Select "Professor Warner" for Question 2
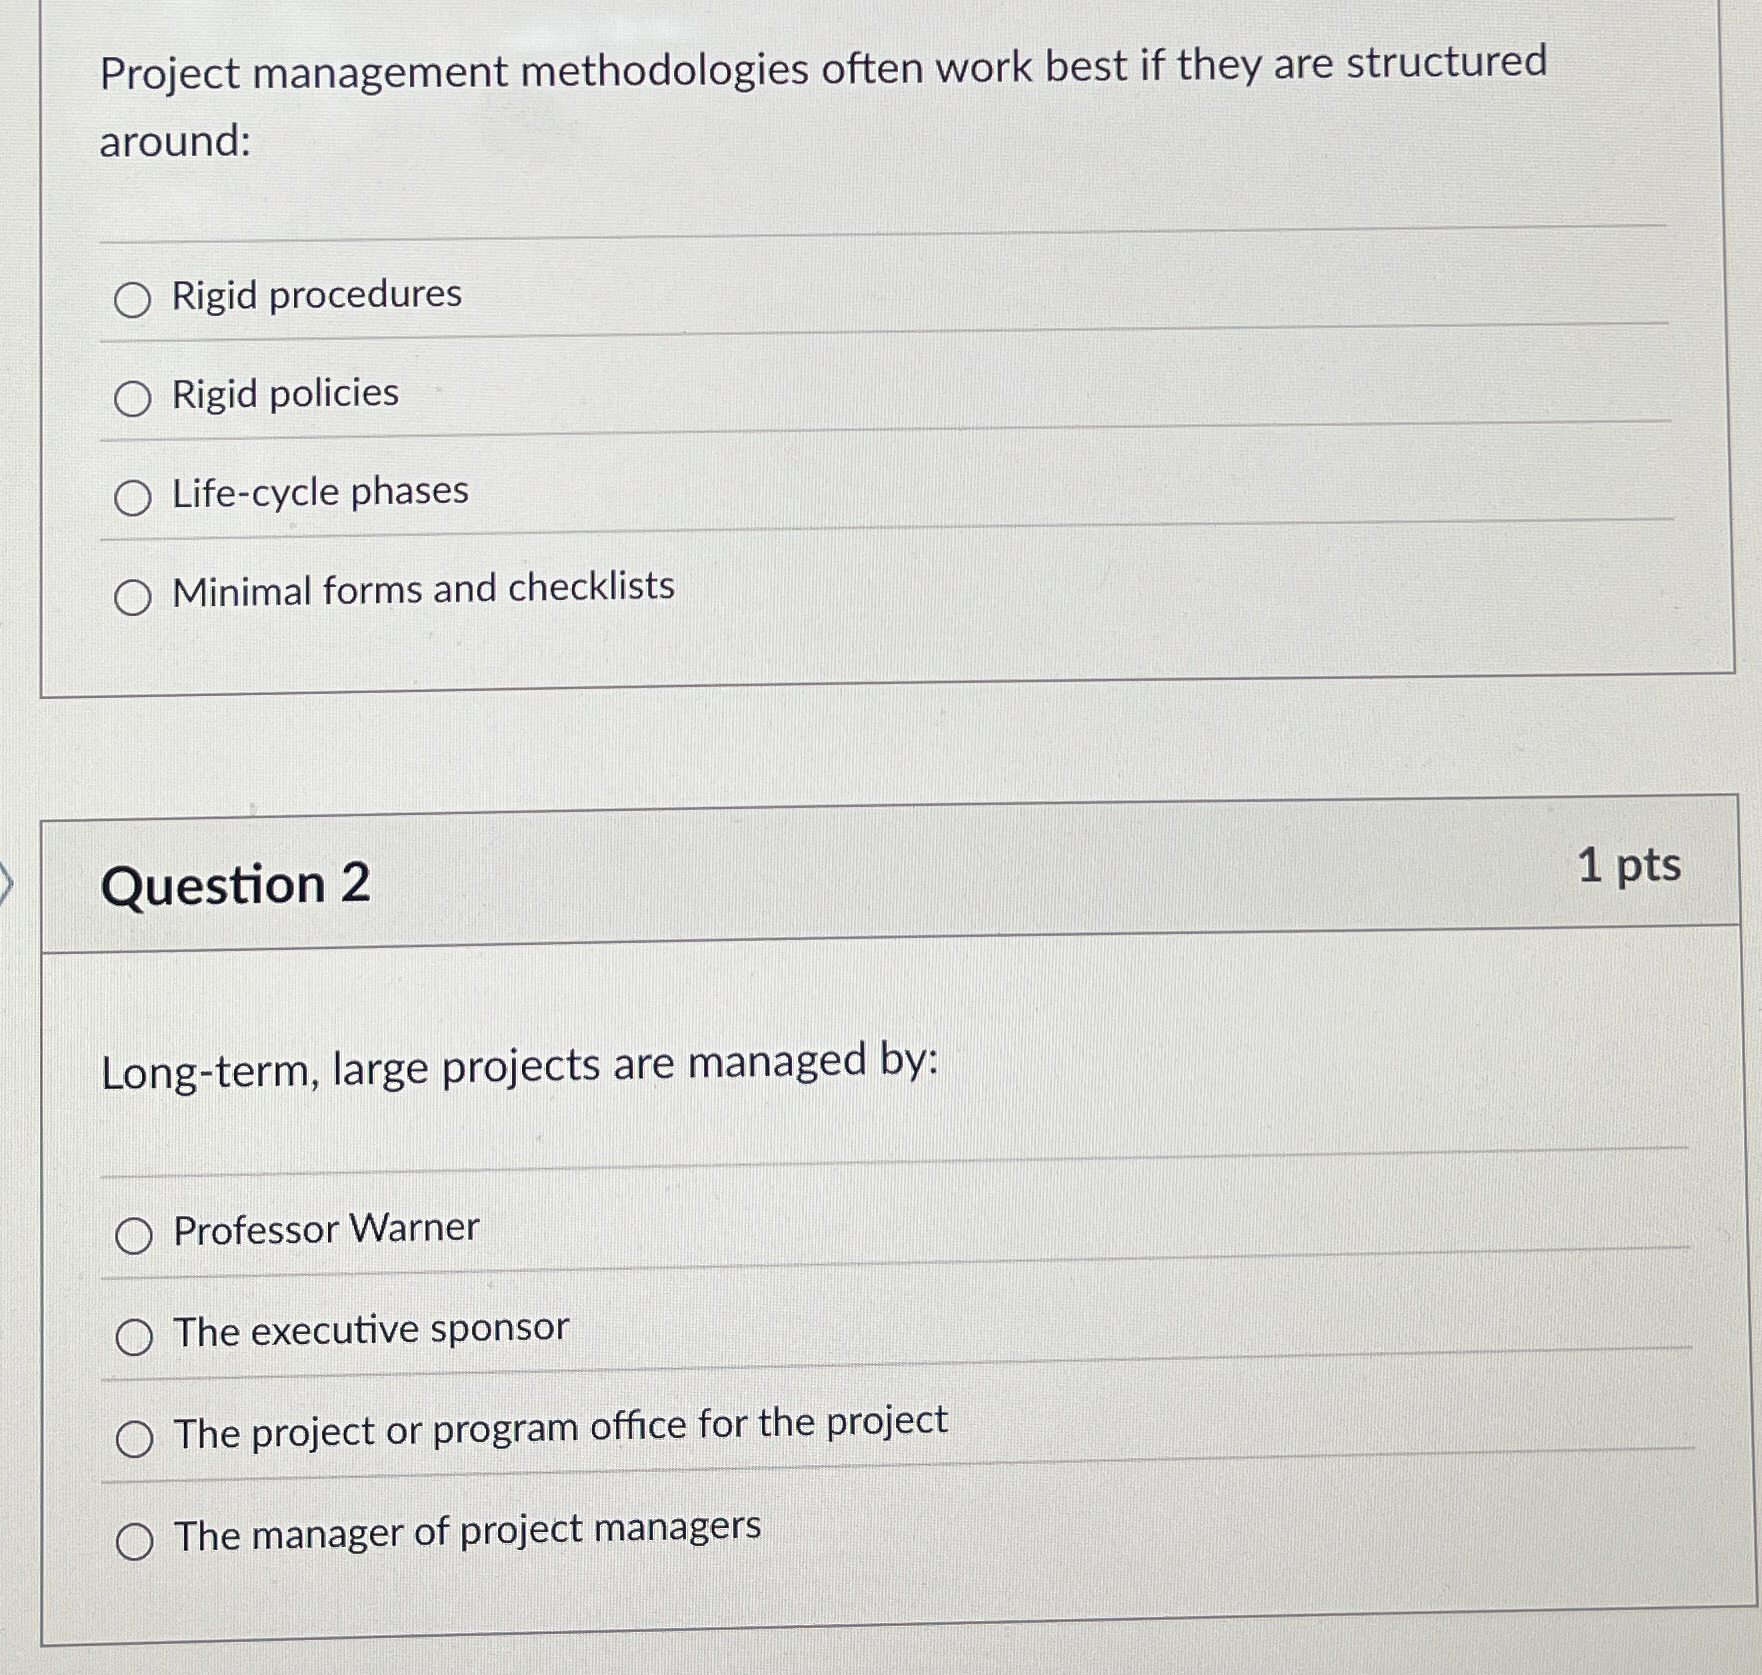This screenshot has height=1675, width=1762. [x=135, y=1234]
